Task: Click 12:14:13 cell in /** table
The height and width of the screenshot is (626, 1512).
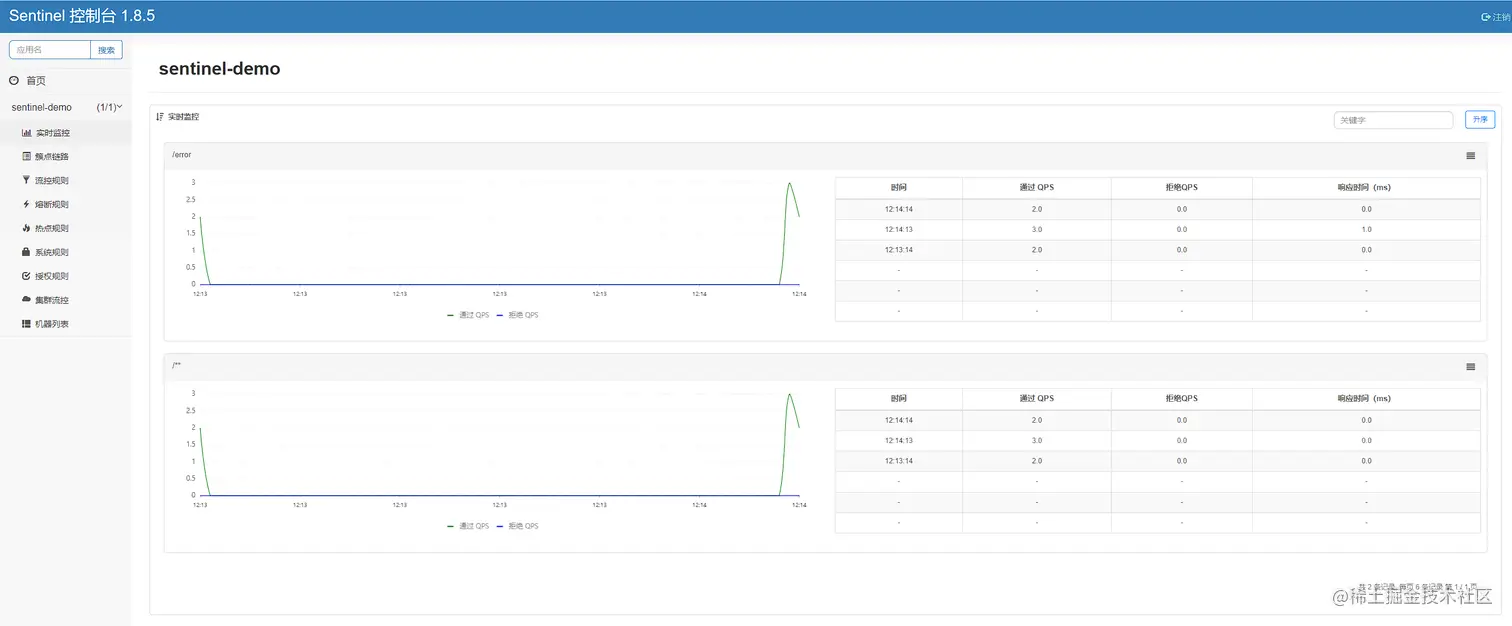Action: [899, 441]
